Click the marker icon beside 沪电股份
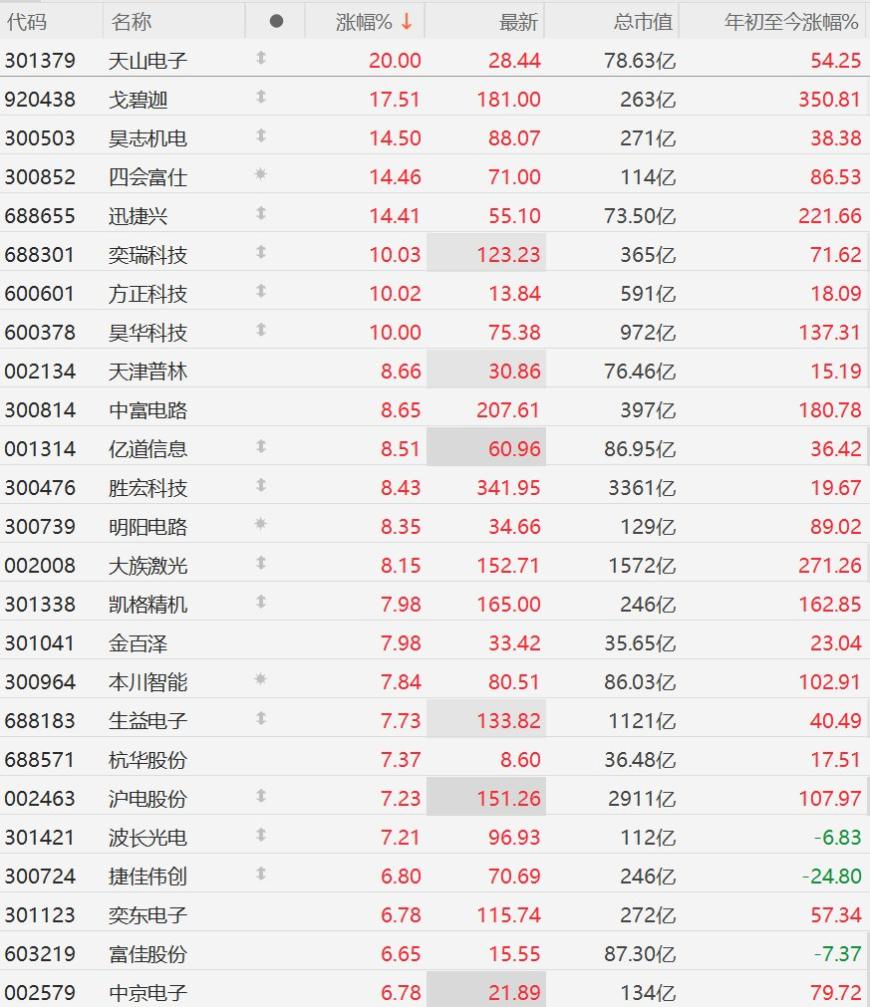 (x=261, y=796)
